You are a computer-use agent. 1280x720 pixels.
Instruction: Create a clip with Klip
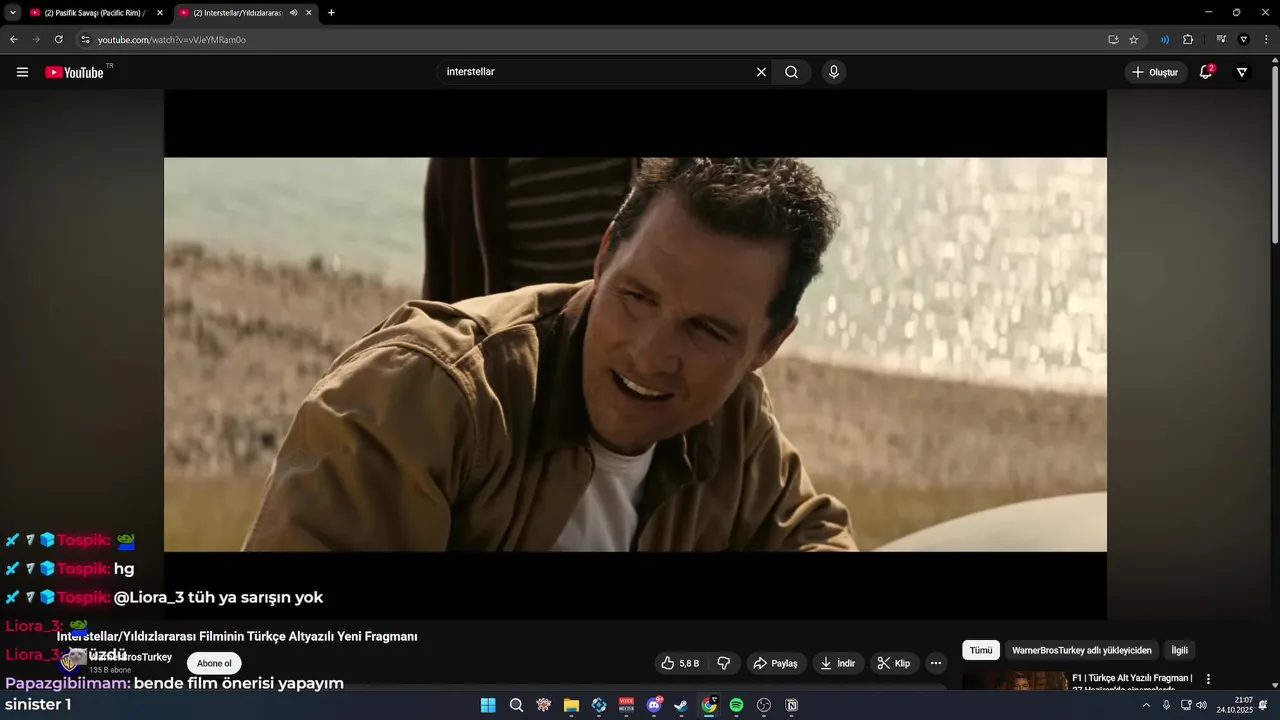[894, 663]
